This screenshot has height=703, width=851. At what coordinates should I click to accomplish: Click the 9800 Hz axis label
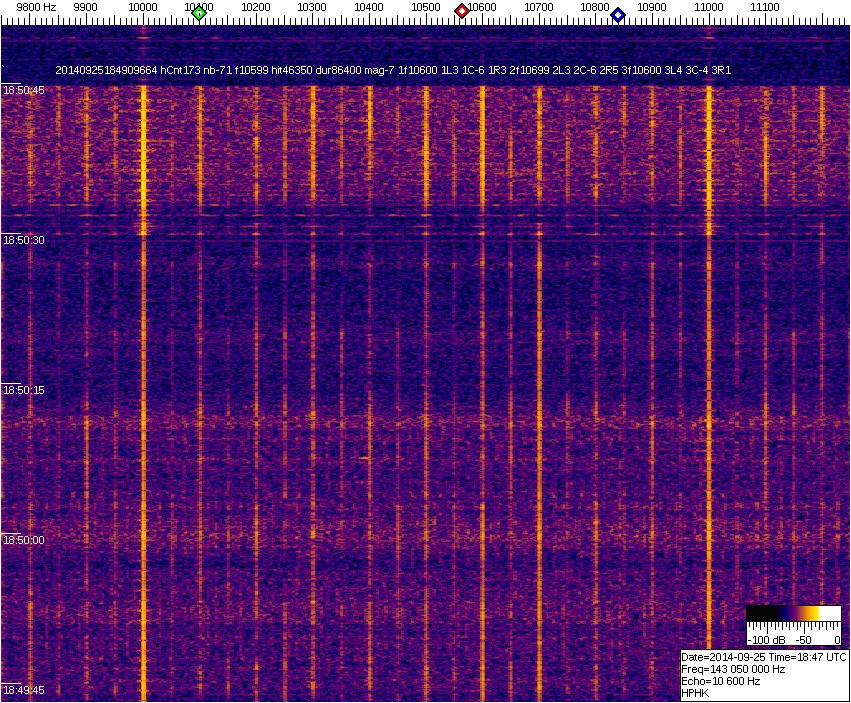click(x=36, y=7)
